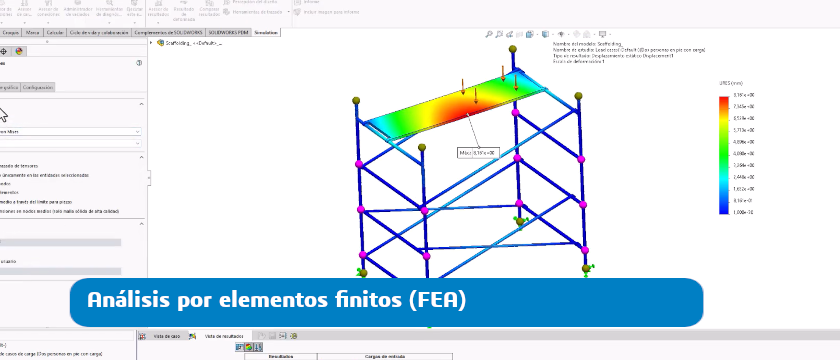Expand Herramientas de trazado dropdown arrow
The image size is (840, 360).
(x=289, y=12)
